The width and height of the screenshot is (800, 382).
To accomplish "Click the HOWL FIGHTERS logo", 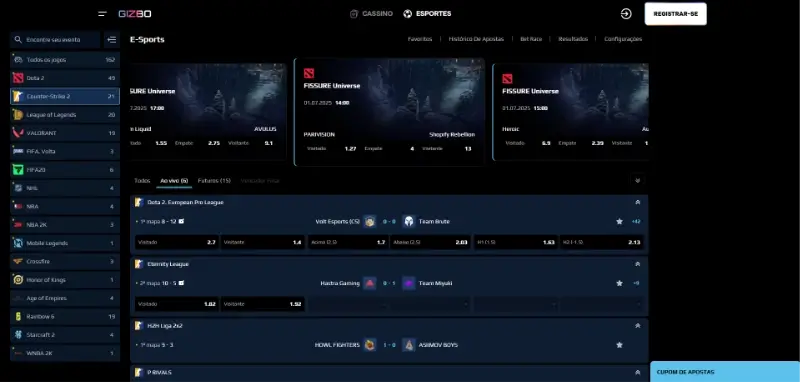I will click(x=370, y=345).
